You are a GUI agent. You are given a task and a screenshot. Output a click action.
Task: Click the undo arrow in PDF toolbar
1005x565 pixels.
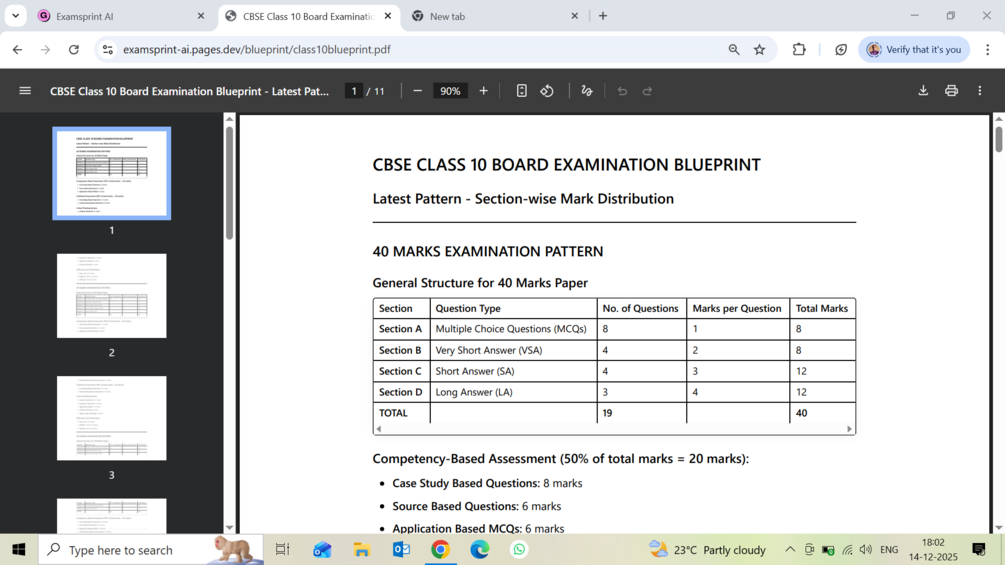point(622,91)
